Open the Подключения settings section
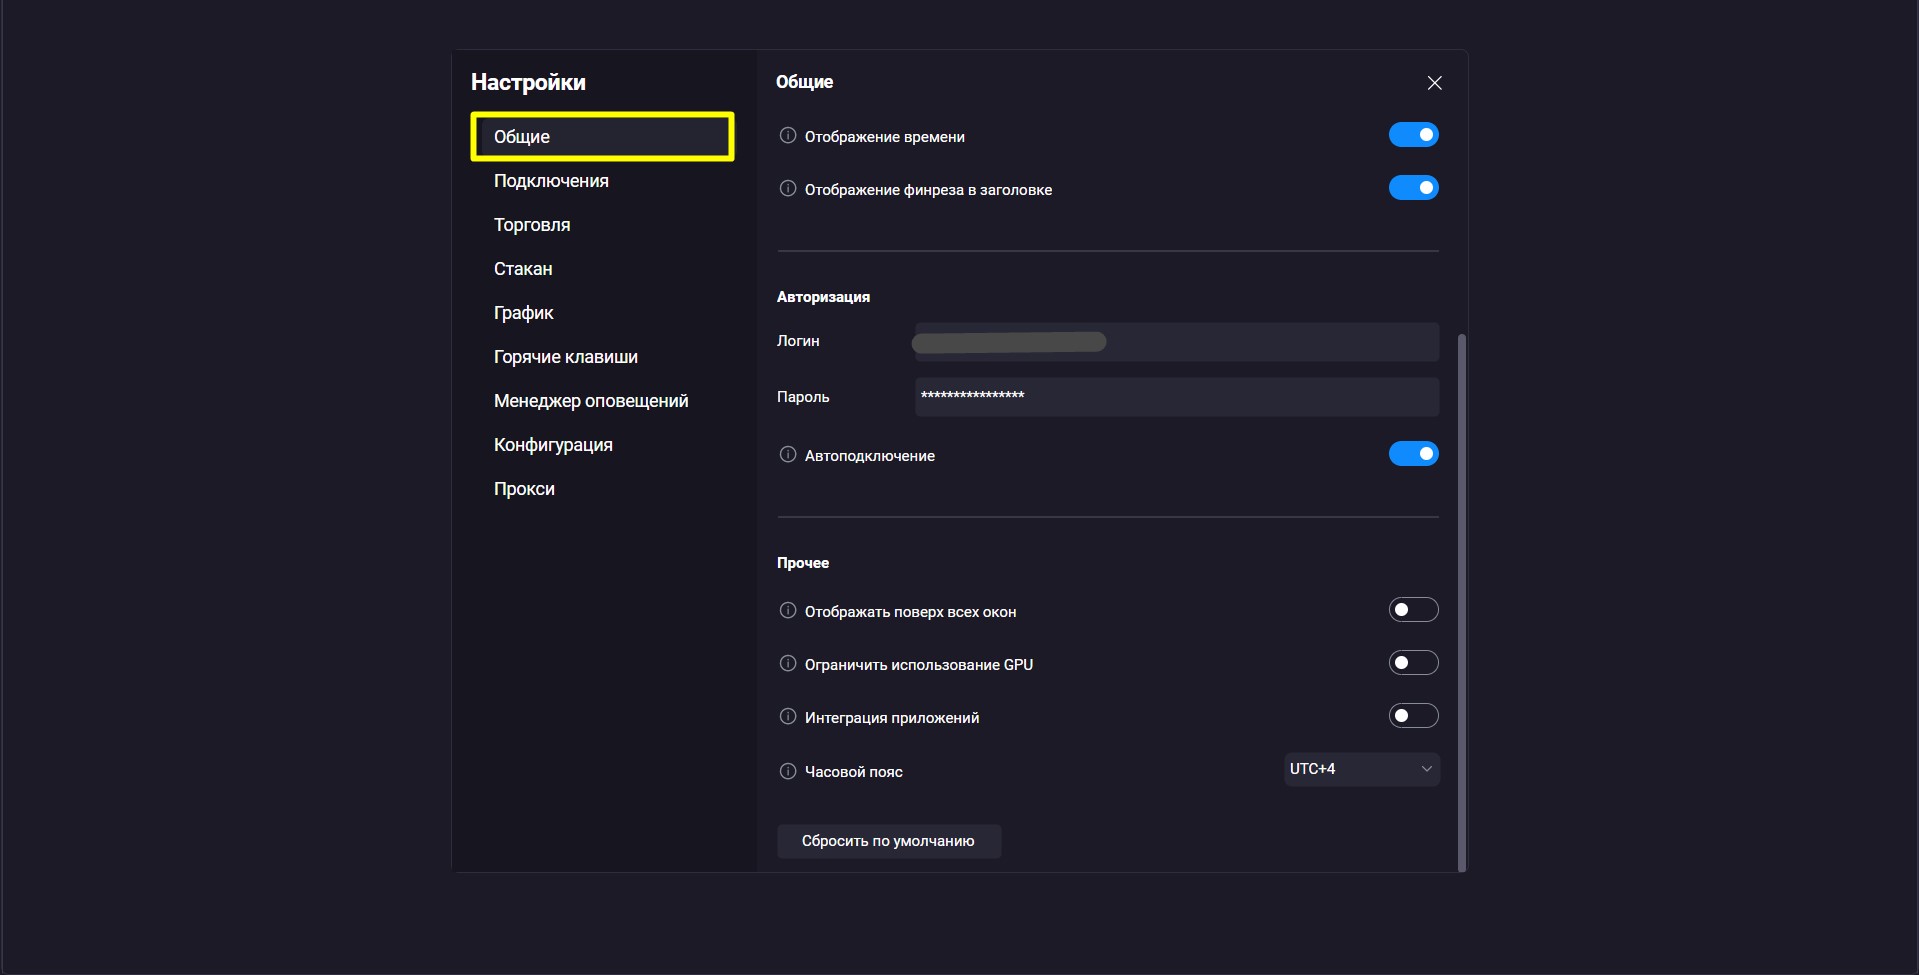This screenshot has width=1919, height=975. click(551, 181)
